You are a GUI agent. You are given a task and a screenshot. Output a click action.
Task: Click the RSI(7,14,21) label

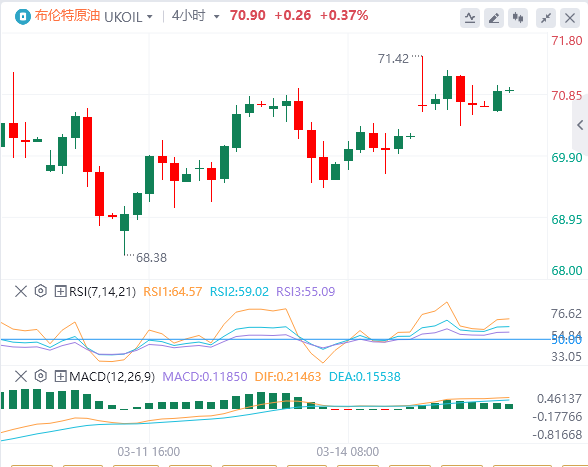[x=102, y=291]
